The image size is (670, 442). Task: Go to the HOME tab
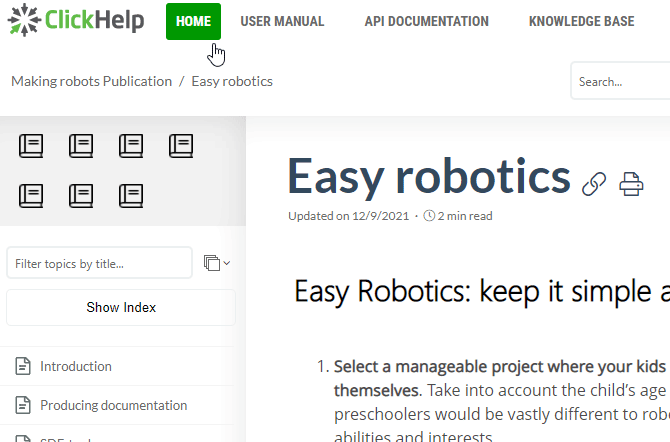coord(193,21)
